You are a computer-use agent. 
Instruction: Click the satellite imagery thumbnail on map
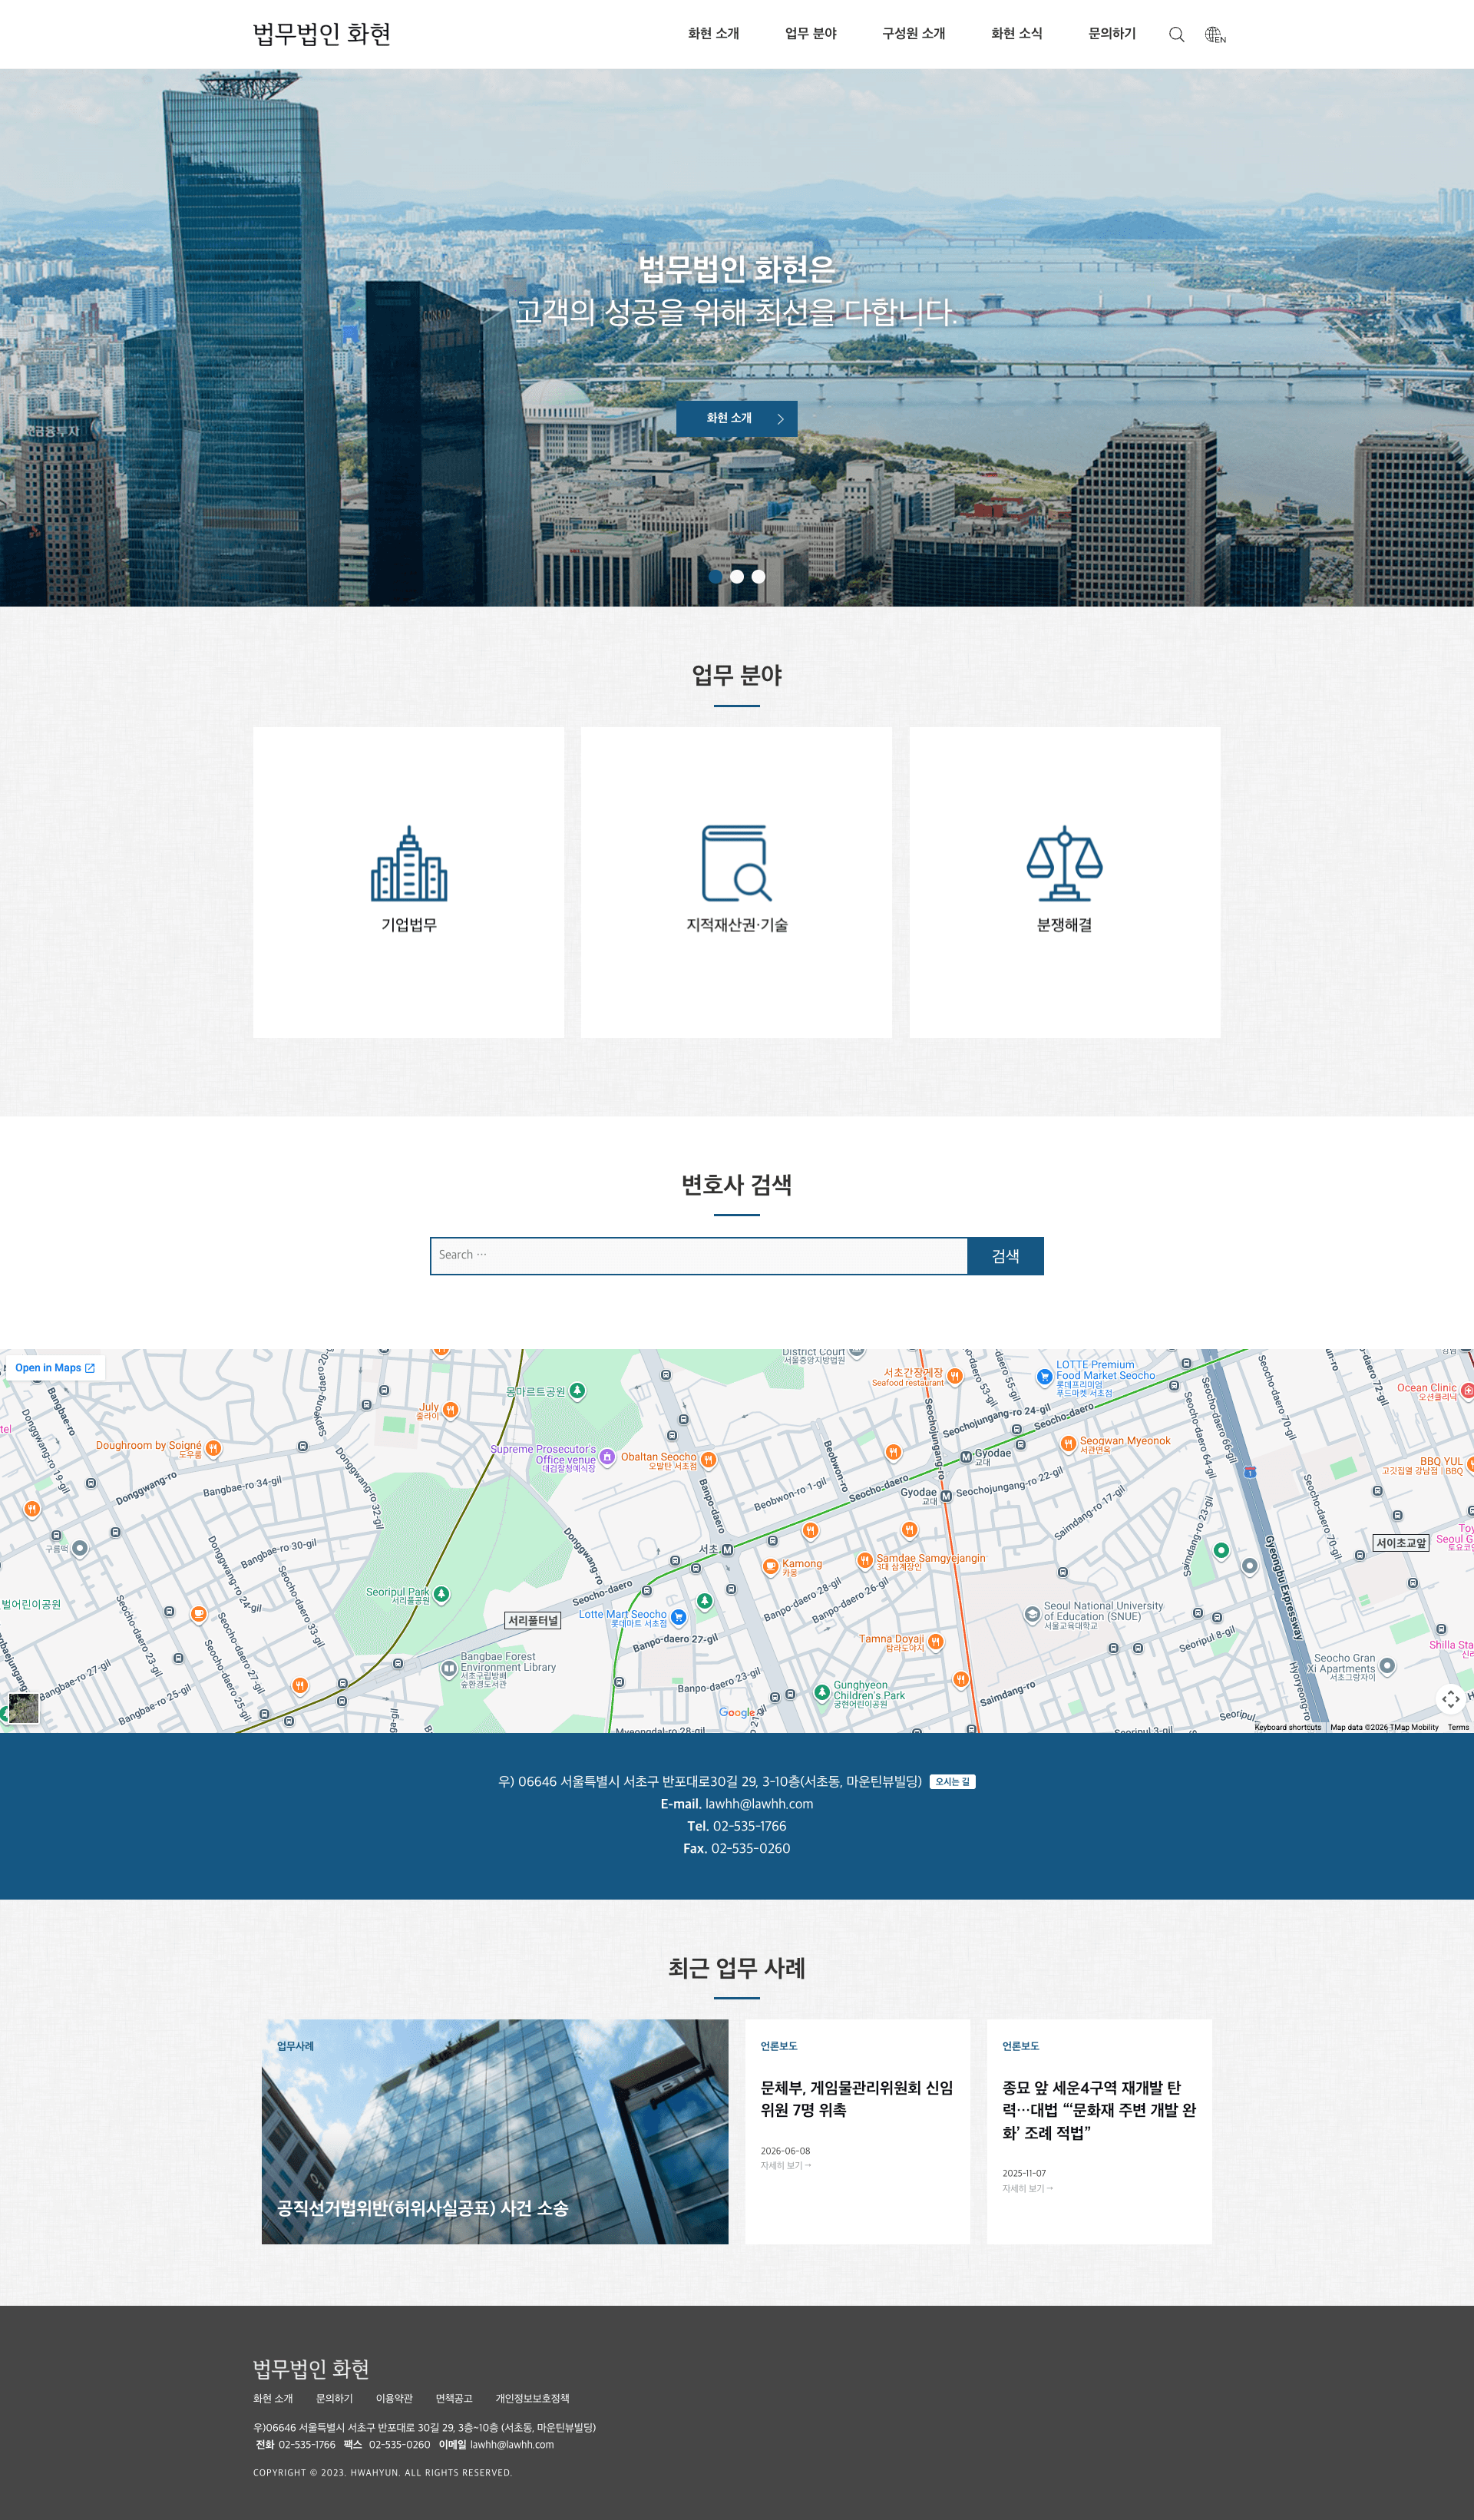23,1708
